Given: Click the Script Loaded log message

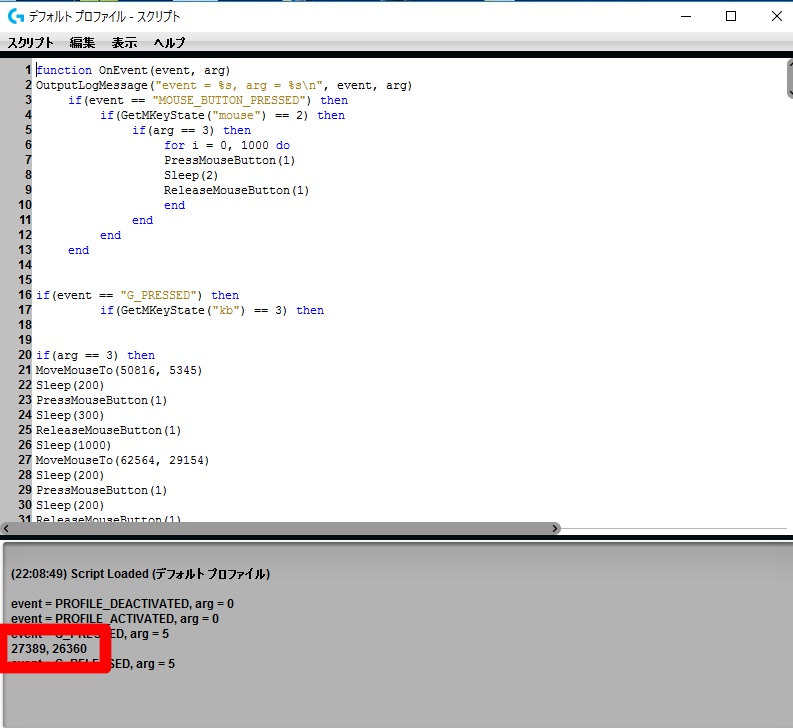Looking at the screenshot, I should (140, 574).
